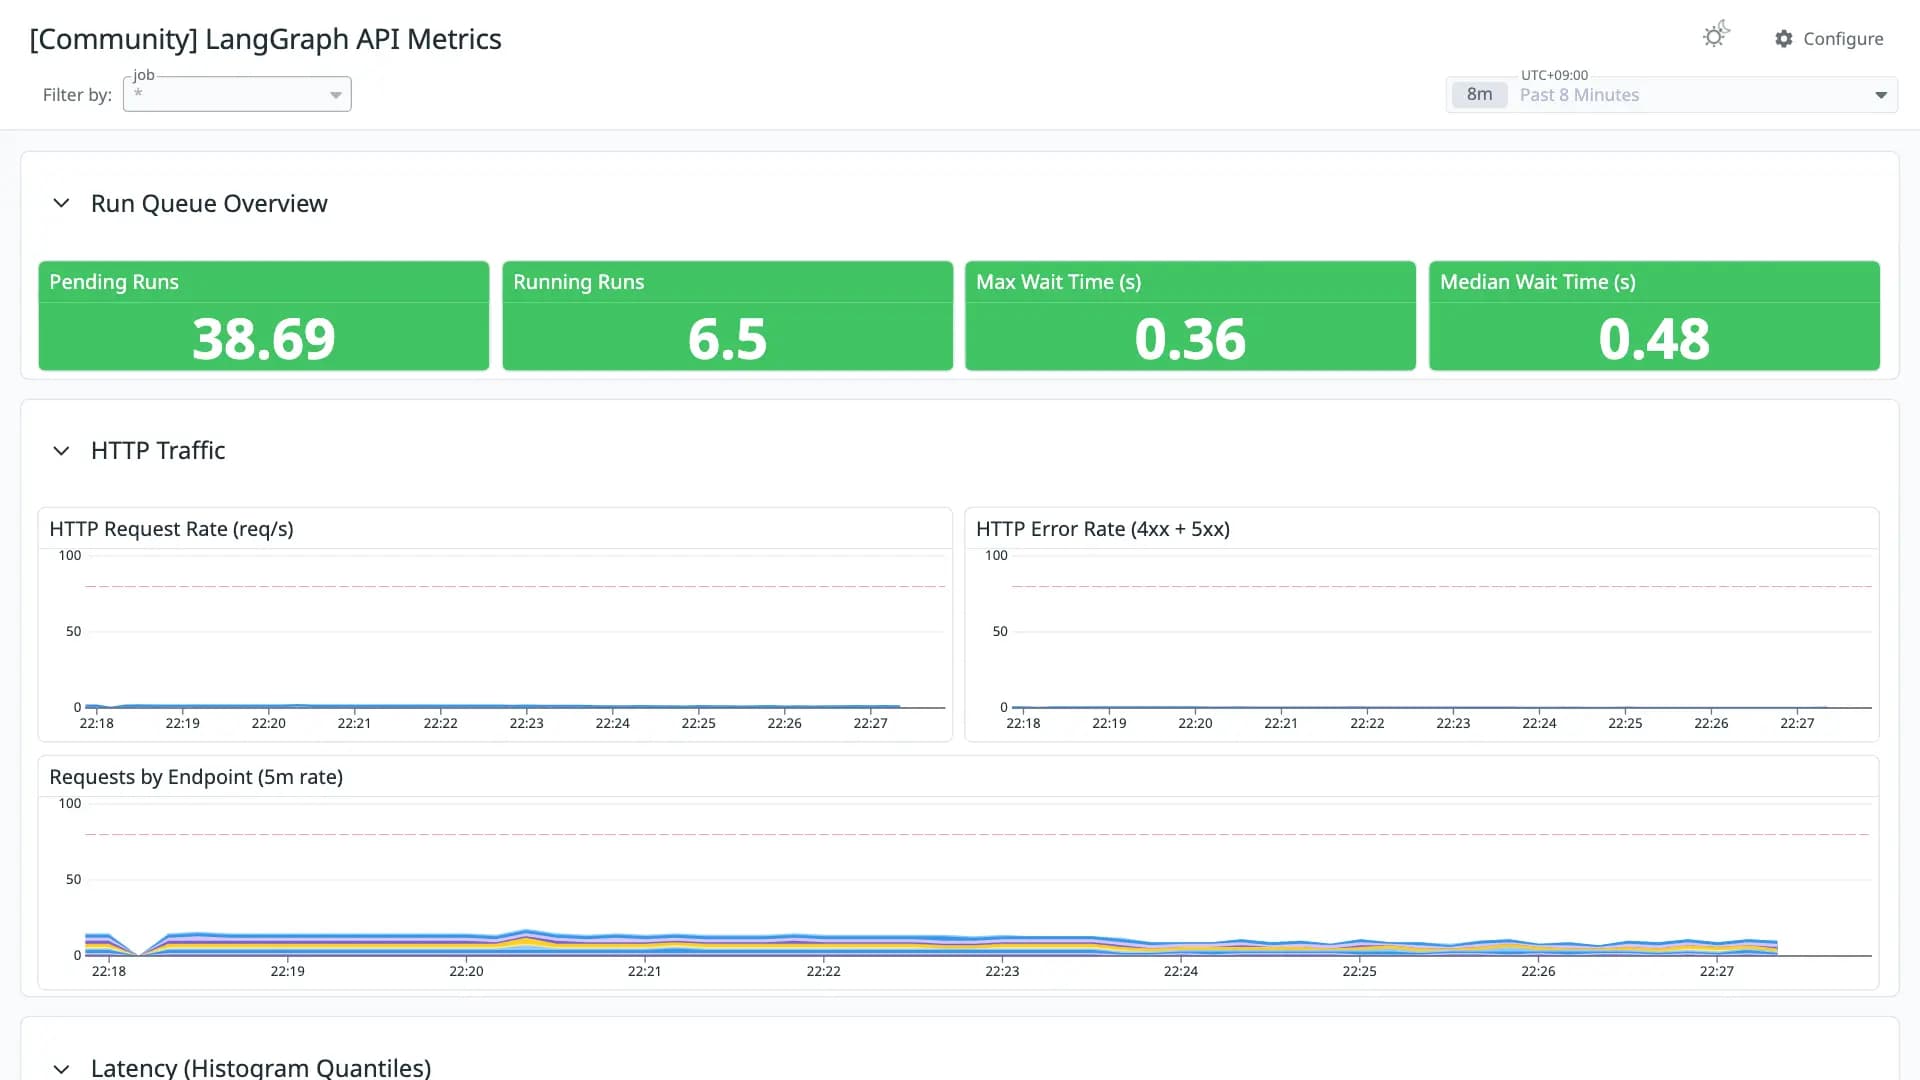
Task: Toggle the light/dark theme icon
Action: click(x=1716, y=36)
